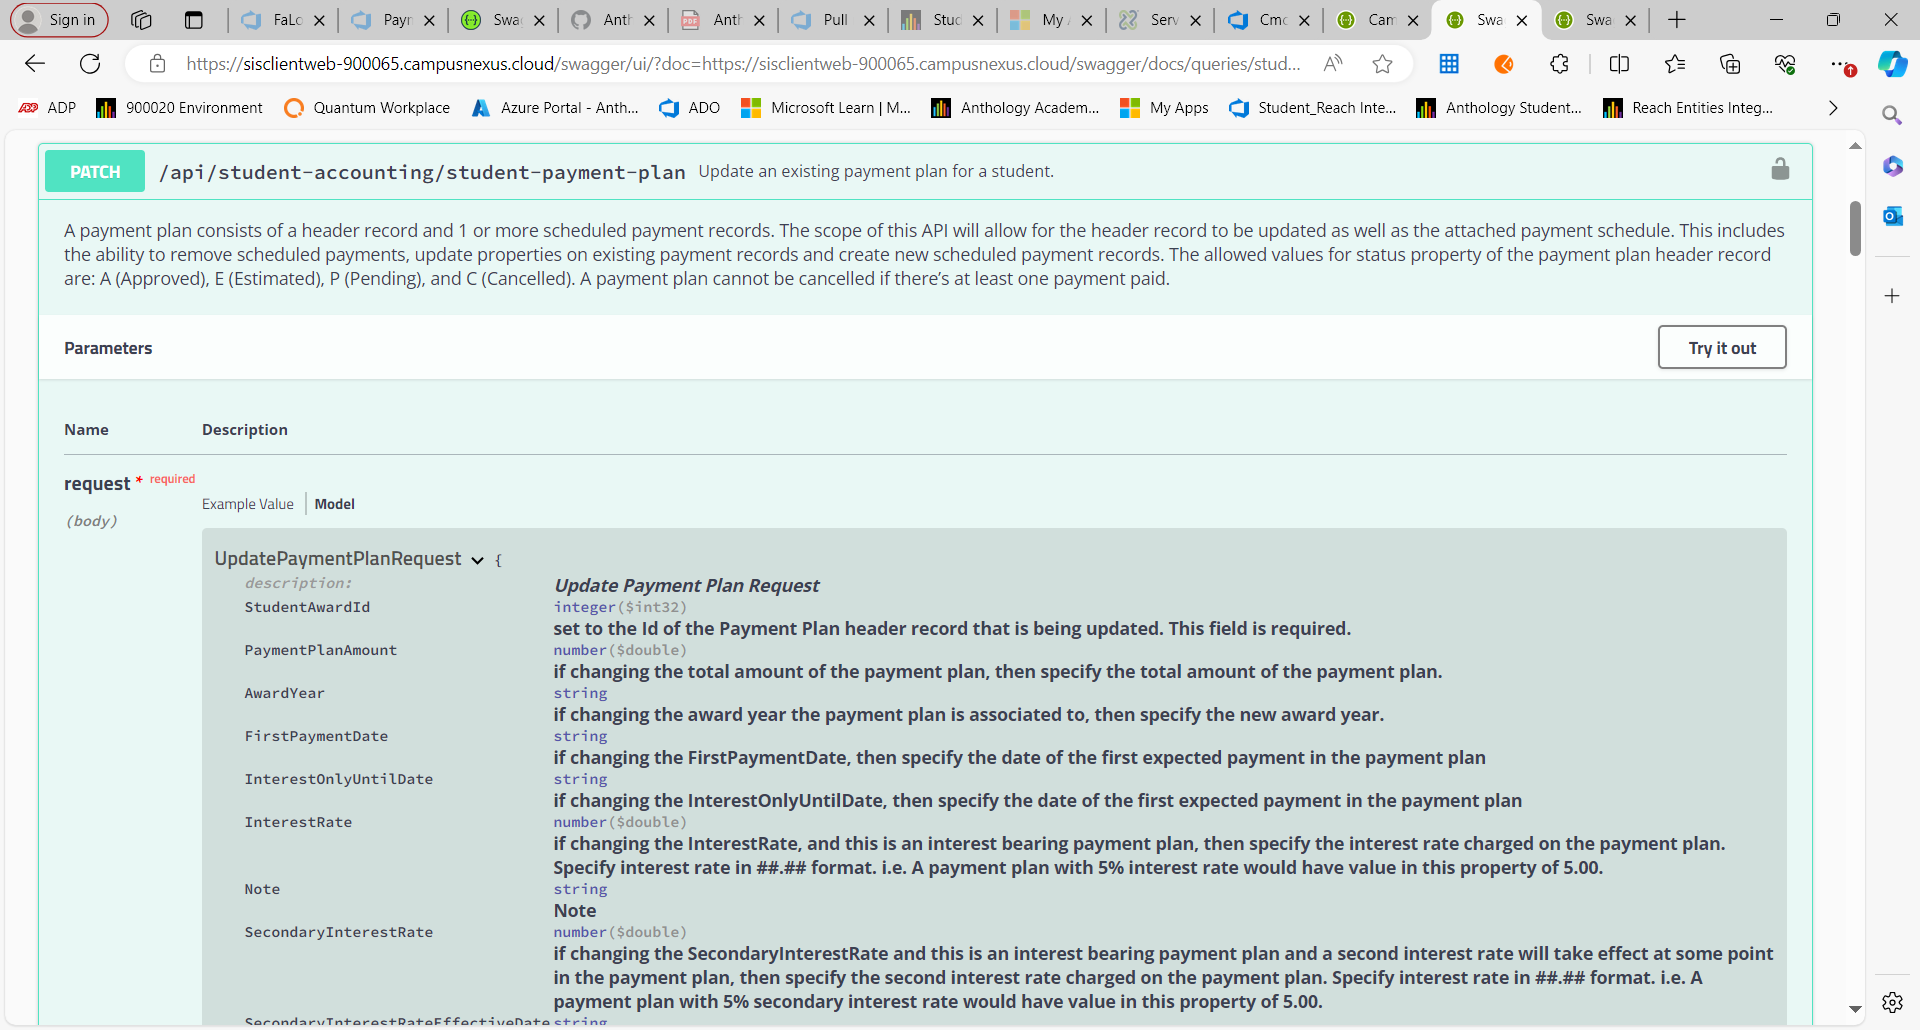Screen dimensions: 1920x1030
Task: Toggle Split screen view
Action: pyautogui.click(x=1619, y=64)
